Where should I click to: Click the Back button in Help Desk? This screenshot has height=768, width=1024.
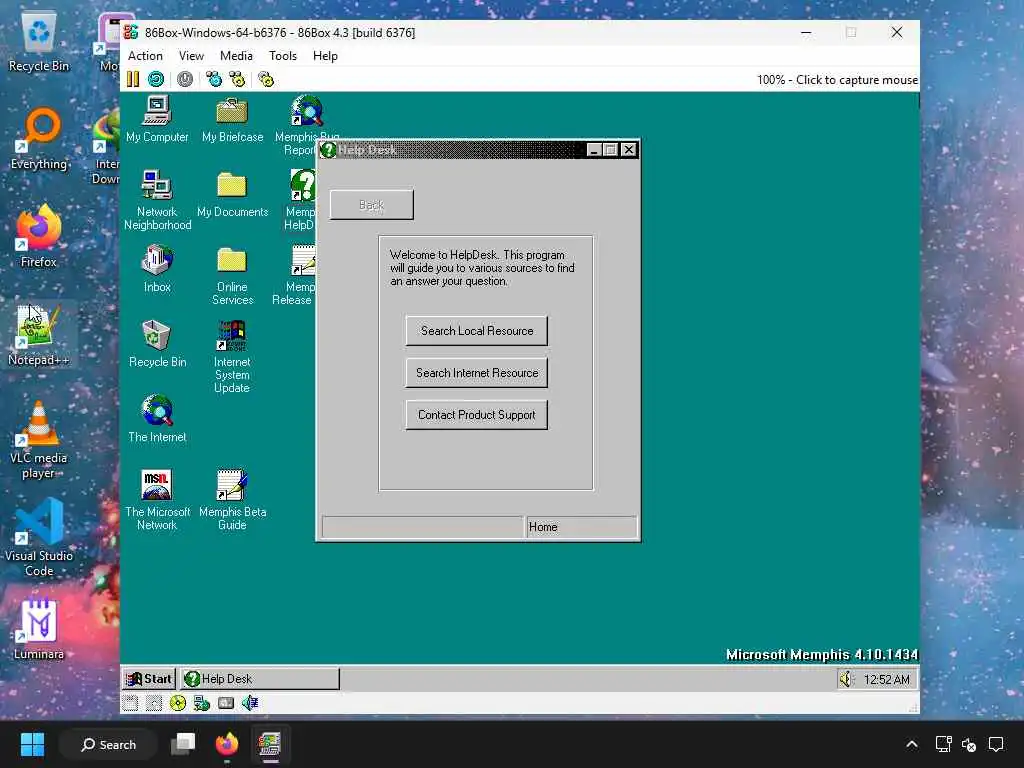click(x=372, y=205)
